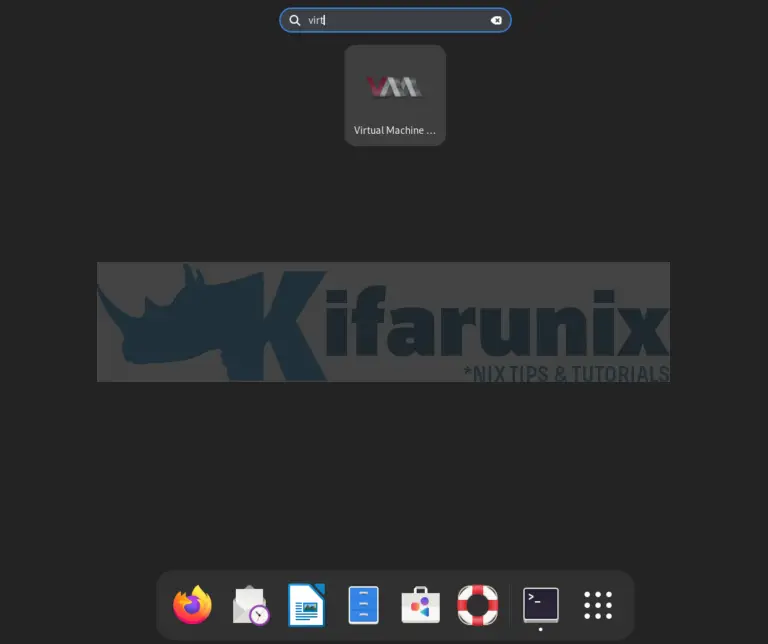The width and height of the screenshot is (768, 644).
Task: Open the Help lifebuoy icon
Action: (x=477, y=605)
